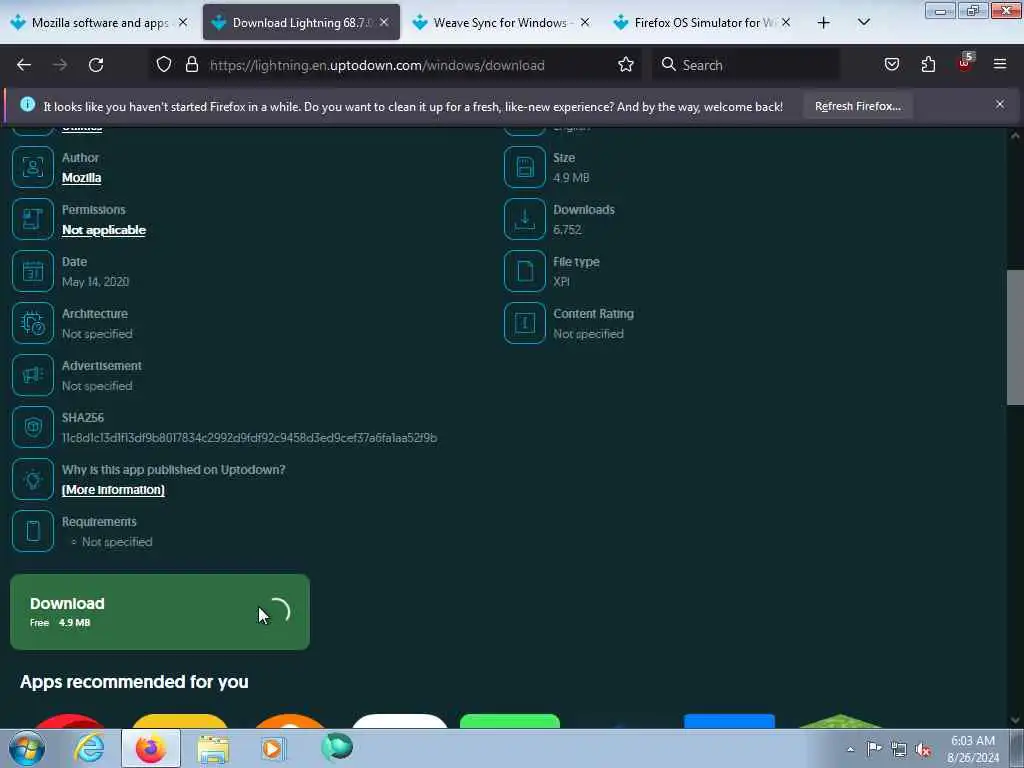Click the lightbulb icon beside Why published
Screen dimensions: 1024x768
tap(33, 479)
